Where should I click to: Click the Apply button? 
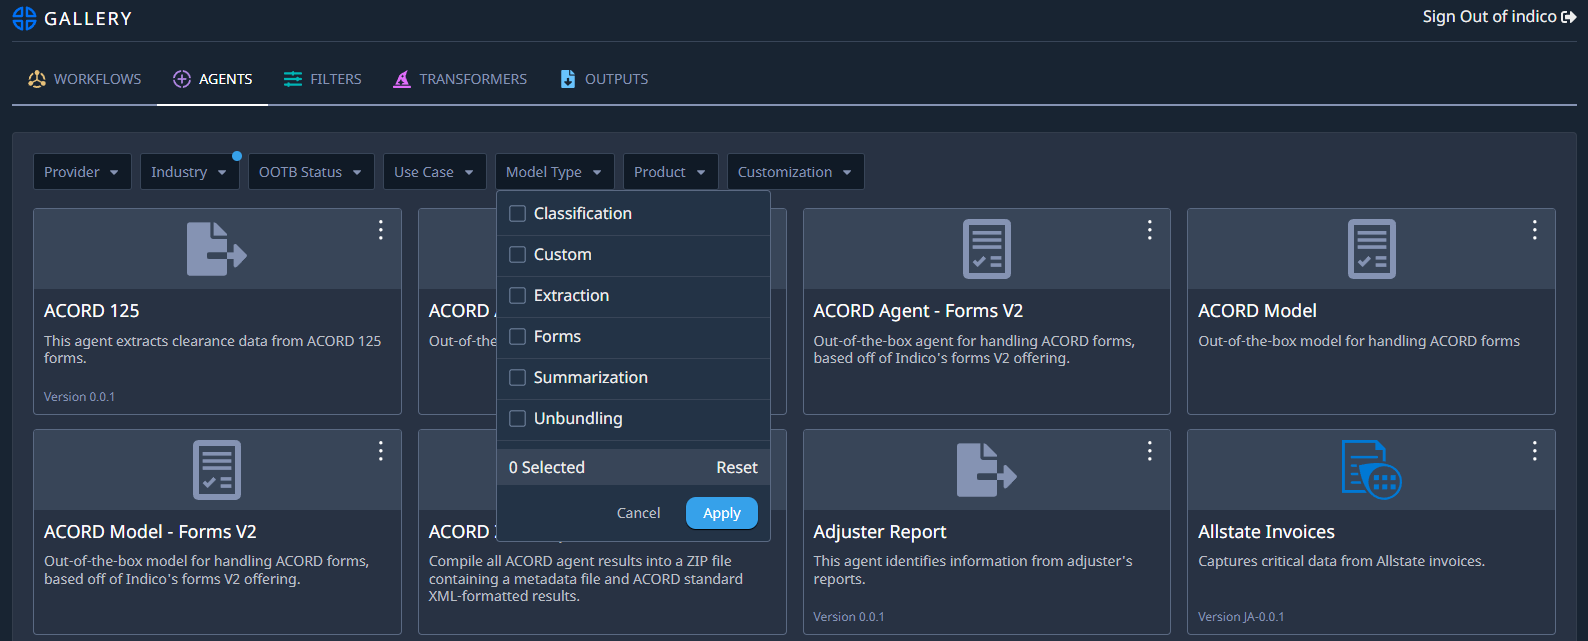pos(721,513)
